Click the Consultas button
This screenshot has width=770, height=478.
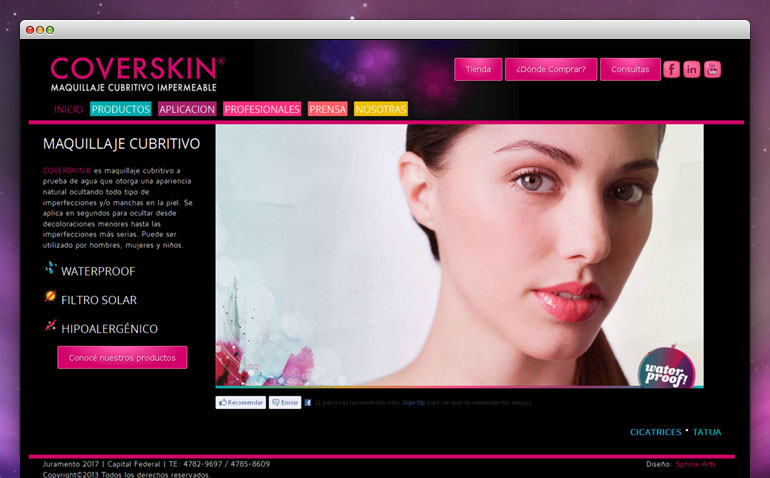point(630,69)
